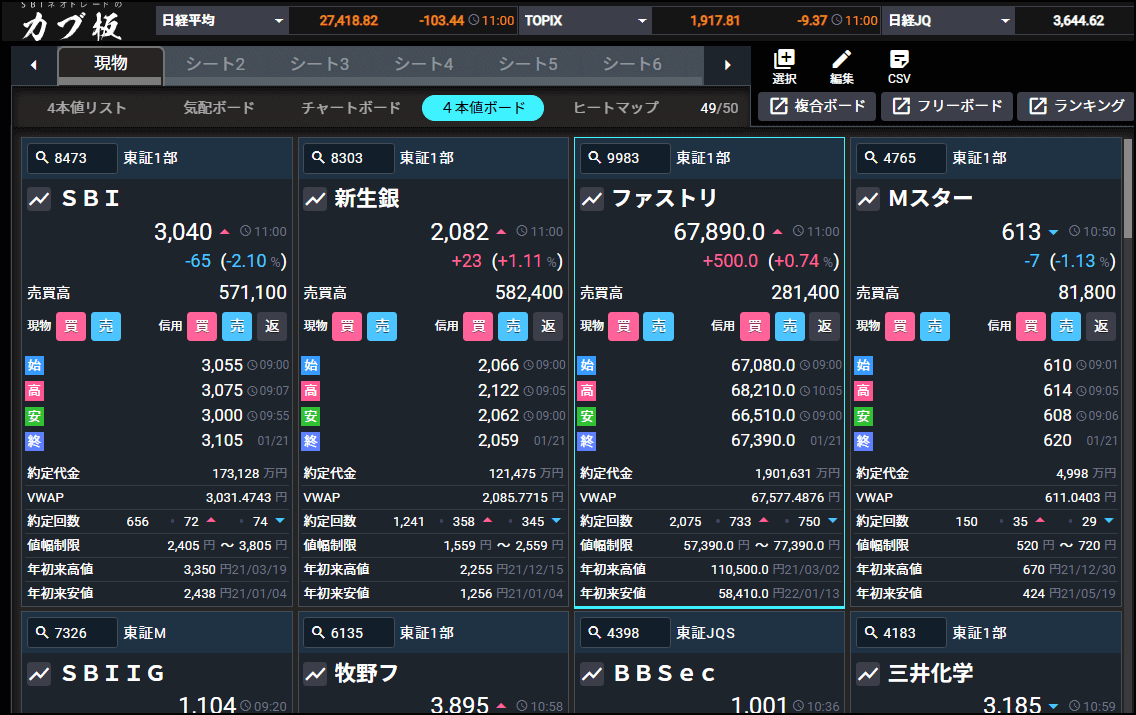Open the chart icon next to BBSec

(x=592, y=674)
